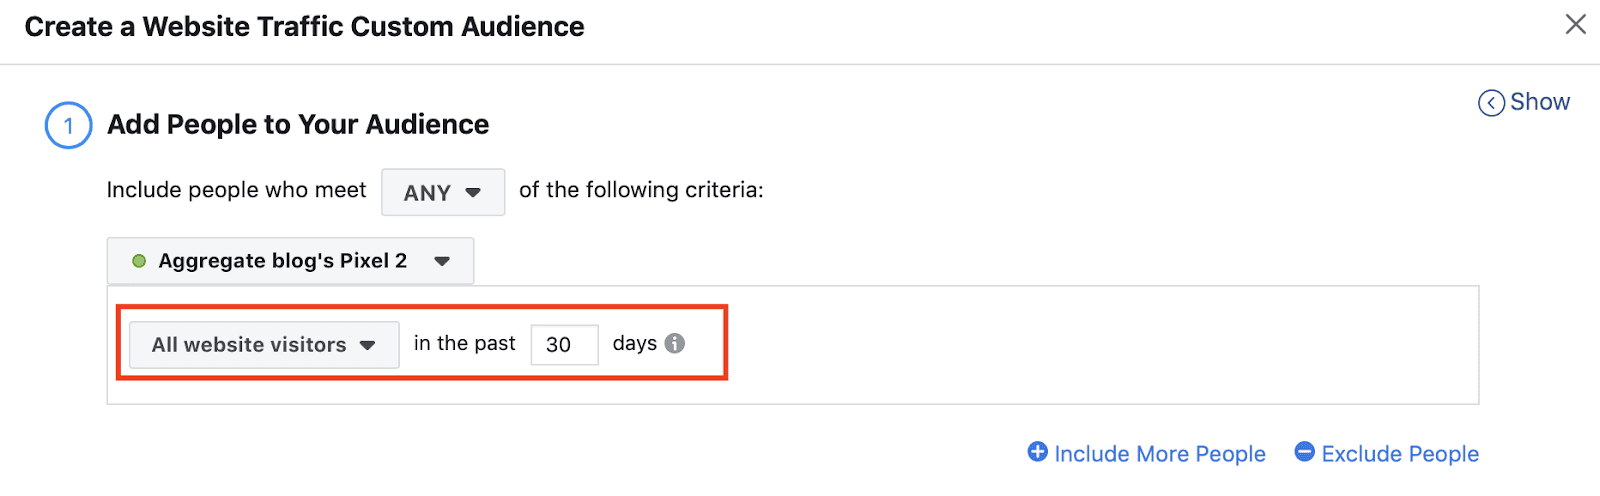Click the green status dot on Pixel 2
This screenshot has height=496, width=1600.
139,261
